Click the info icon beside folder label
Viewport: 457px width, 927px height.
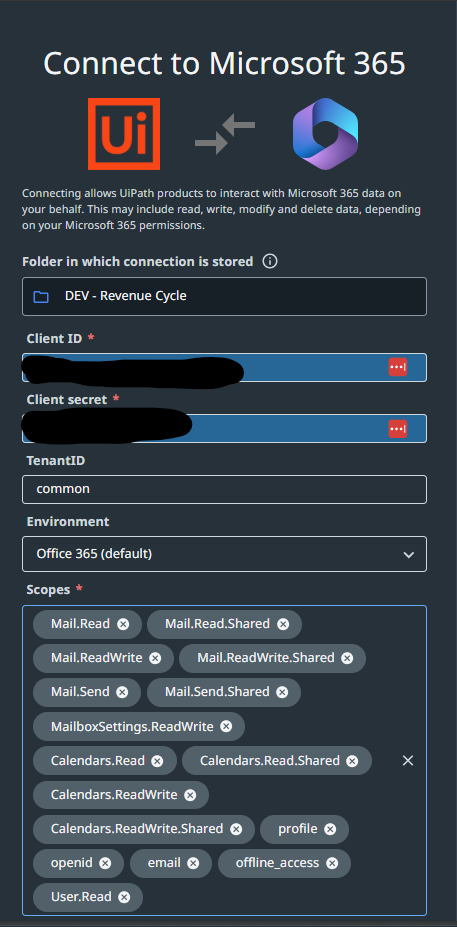pos(270,261)
